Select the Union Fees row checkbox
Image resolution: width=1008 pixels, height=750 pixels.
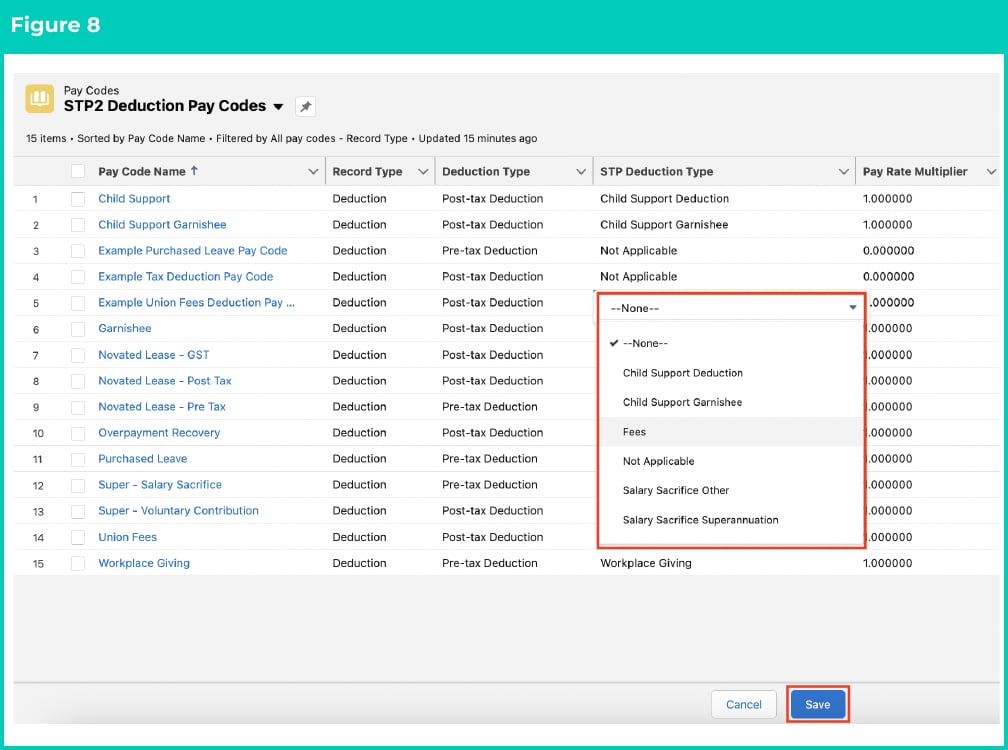(x=78, y=537)
